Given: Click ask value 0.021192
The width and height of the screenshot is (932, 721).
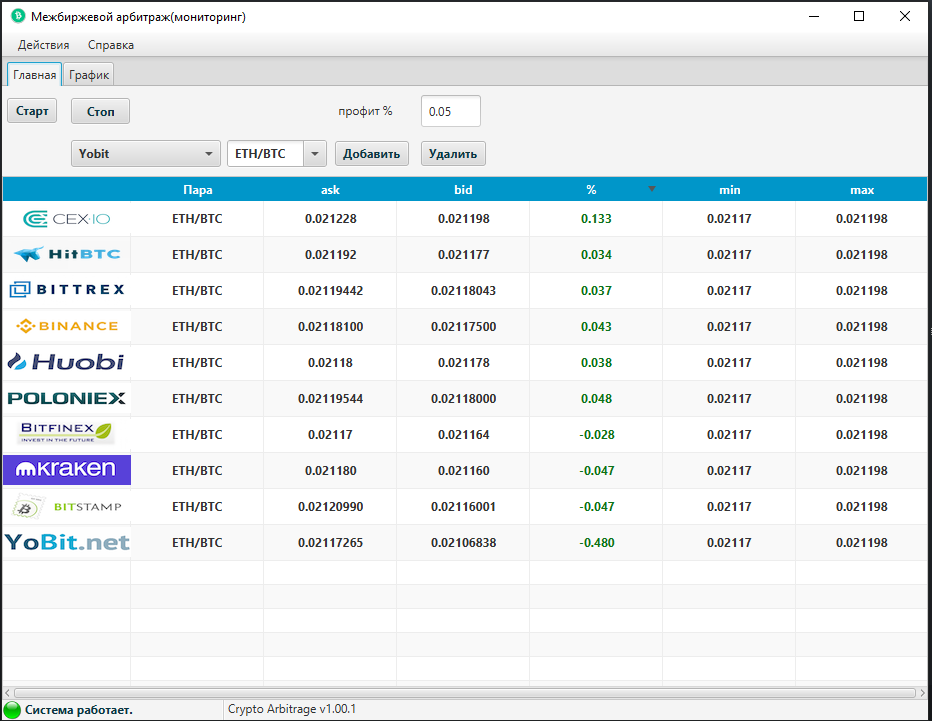Looking at the screenshot, I should coord(330,254).
